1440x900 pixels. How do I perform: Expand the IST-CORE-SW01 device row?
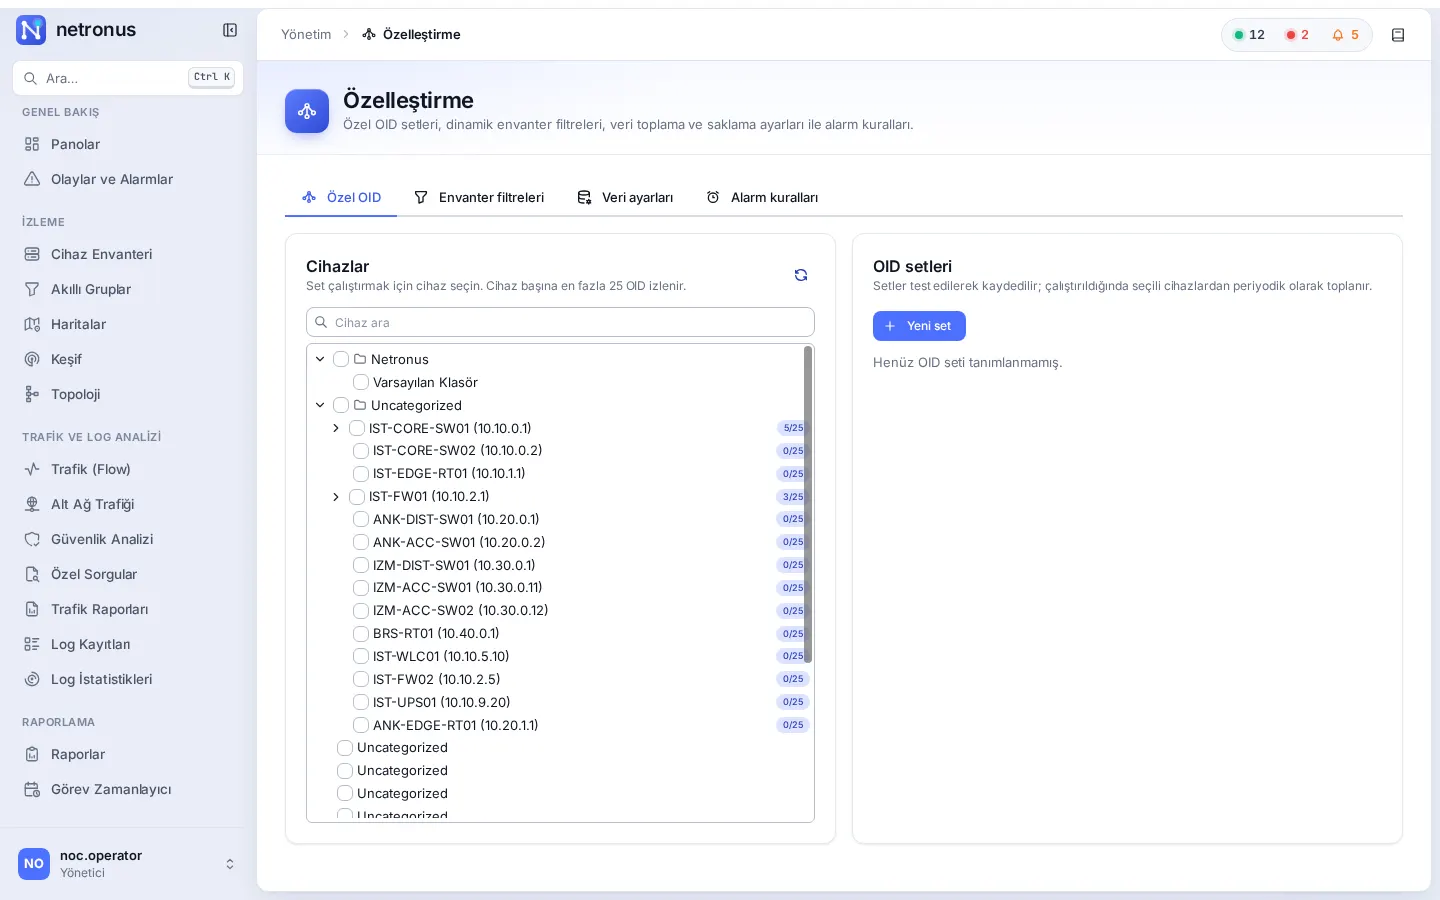336,428
